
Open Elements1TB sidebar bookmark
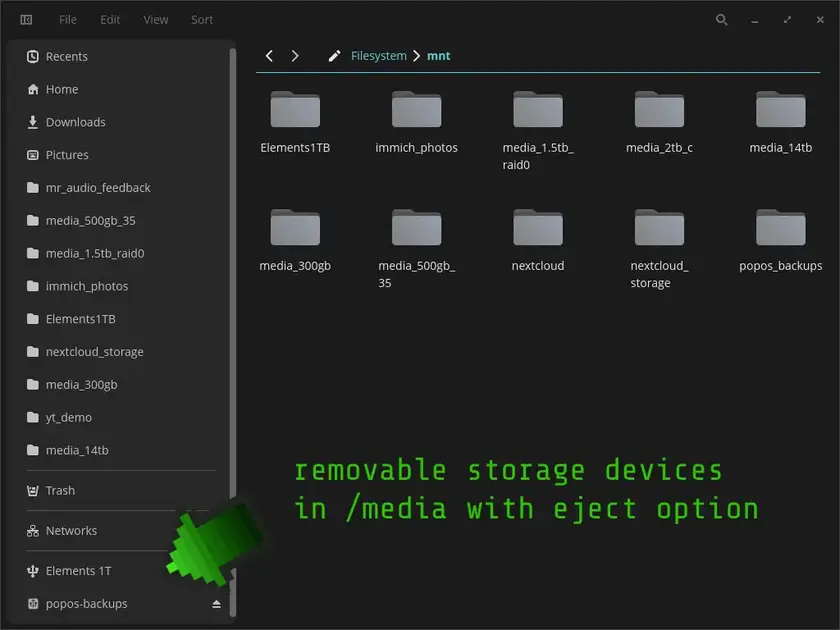(x=123, y=319)
